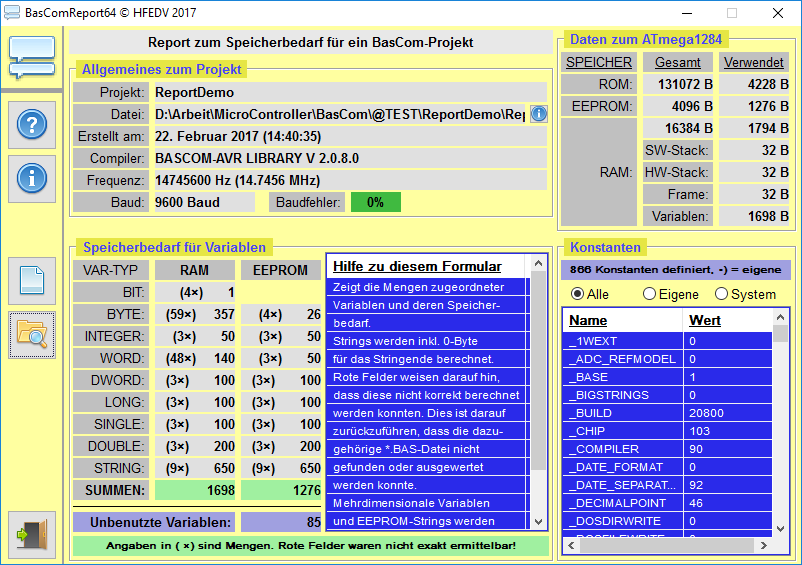Click the Gesamt header label

coord(677,62)
